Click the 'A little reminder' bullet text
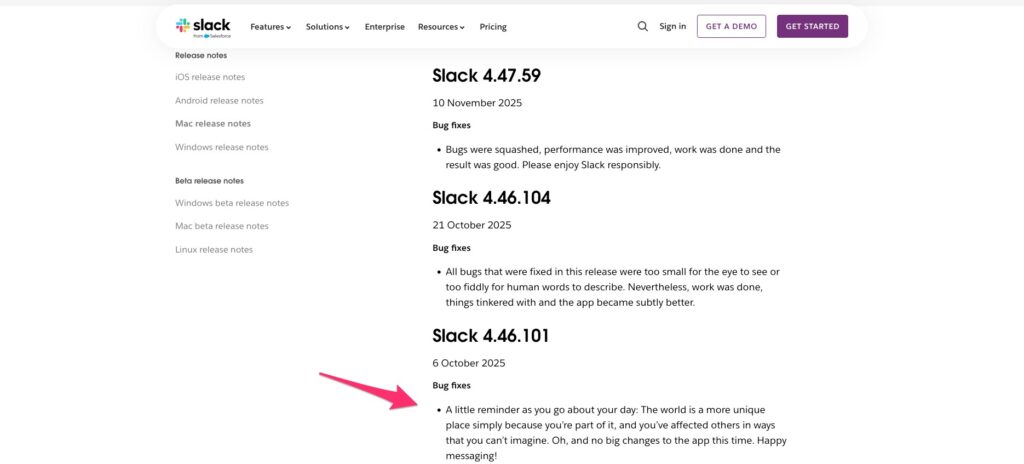This screenshot has height=464, width=1024. 616,433
